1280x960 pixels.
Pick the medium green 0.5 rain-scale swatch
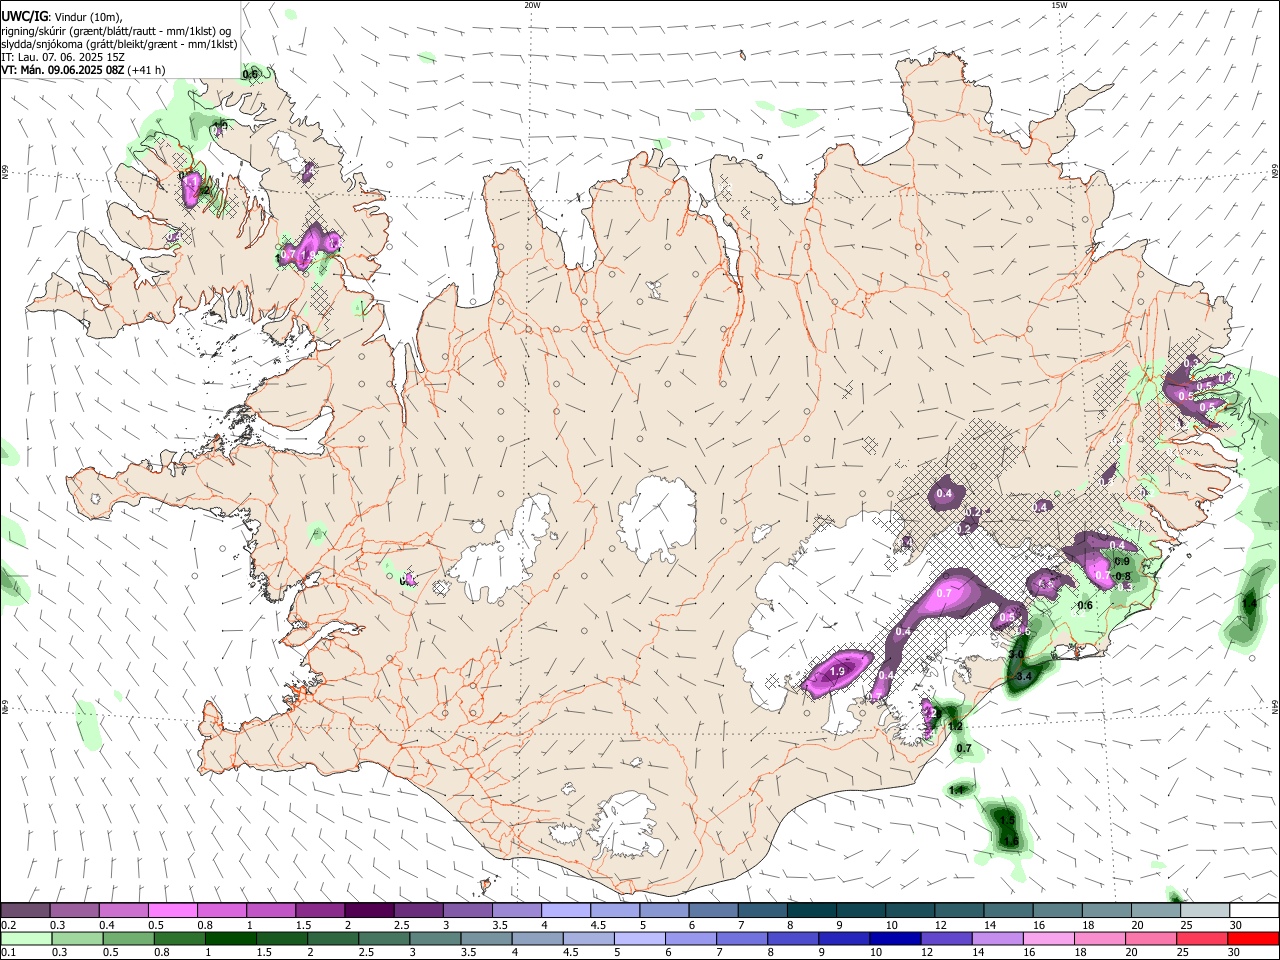(129, 938)
